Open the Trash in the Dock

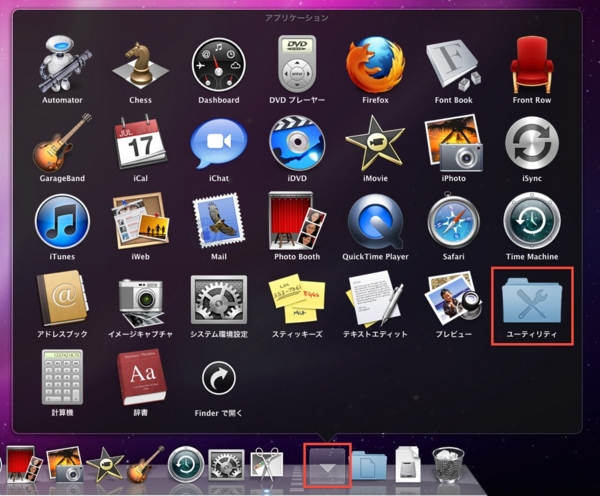(448, 465)
